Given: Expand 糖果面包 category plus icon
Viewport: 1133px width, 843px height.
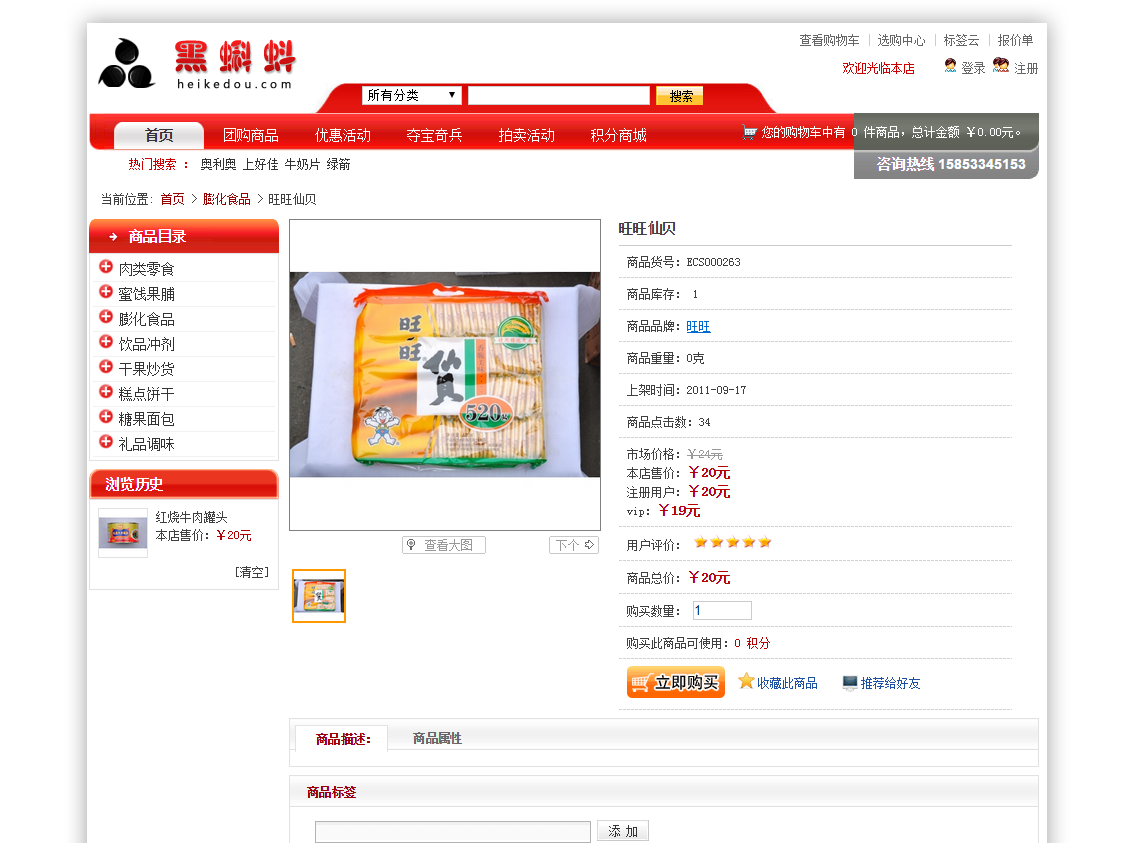Looking at the screenshot, I should [105, 417].
